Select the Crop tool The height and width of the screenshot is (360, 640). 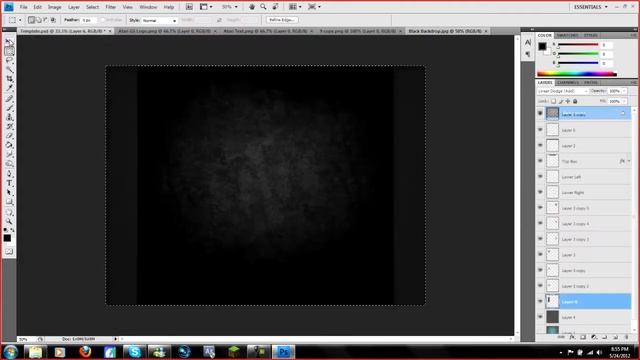9,79
